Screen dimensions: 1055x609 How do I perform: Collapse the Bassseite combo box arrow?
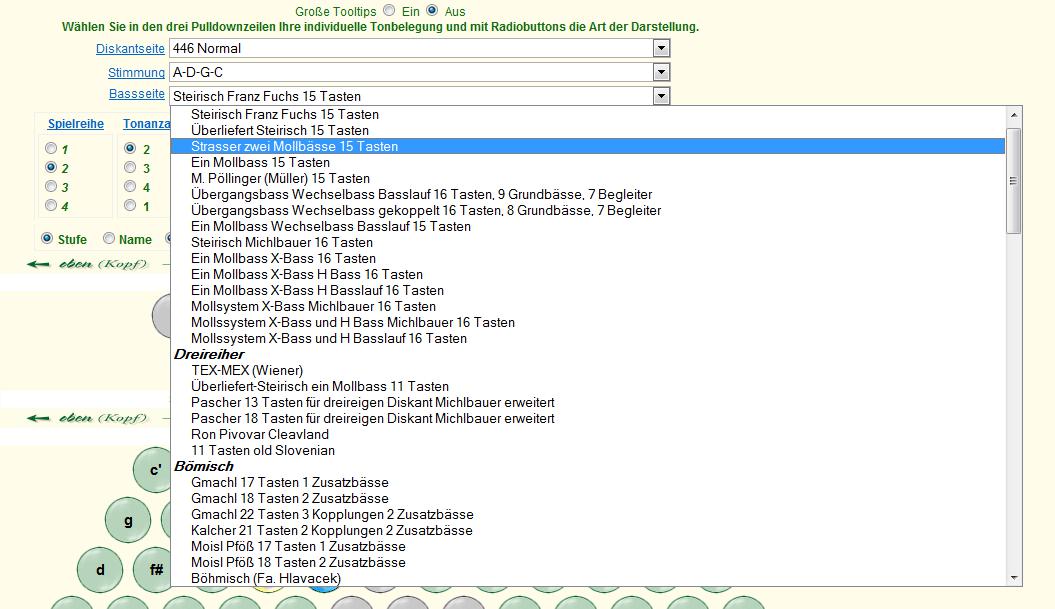tap(660, 96)
